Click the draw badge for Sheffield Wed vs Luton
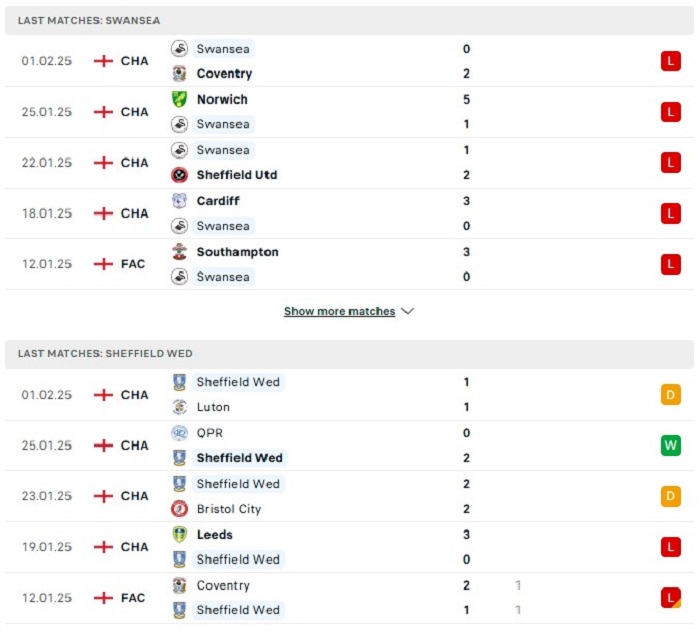This screenshot has width=700, height=631. [671, 395]
